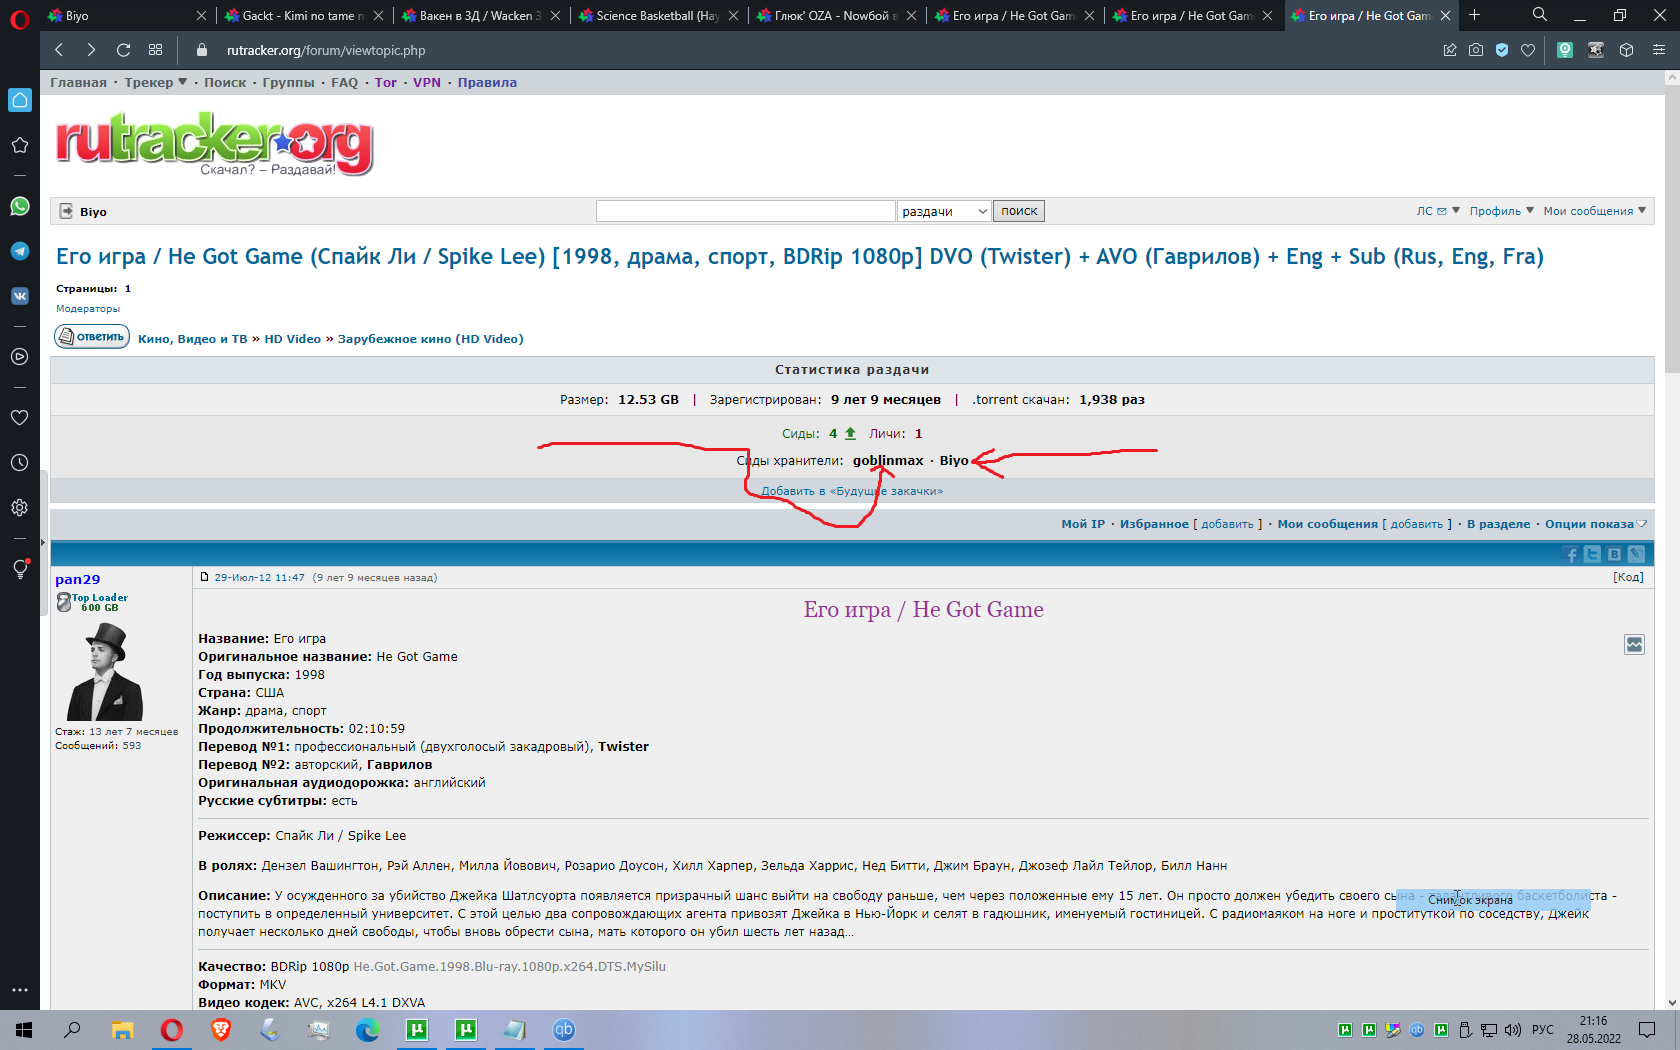Share post on VKontakte

pos(1614,554)
